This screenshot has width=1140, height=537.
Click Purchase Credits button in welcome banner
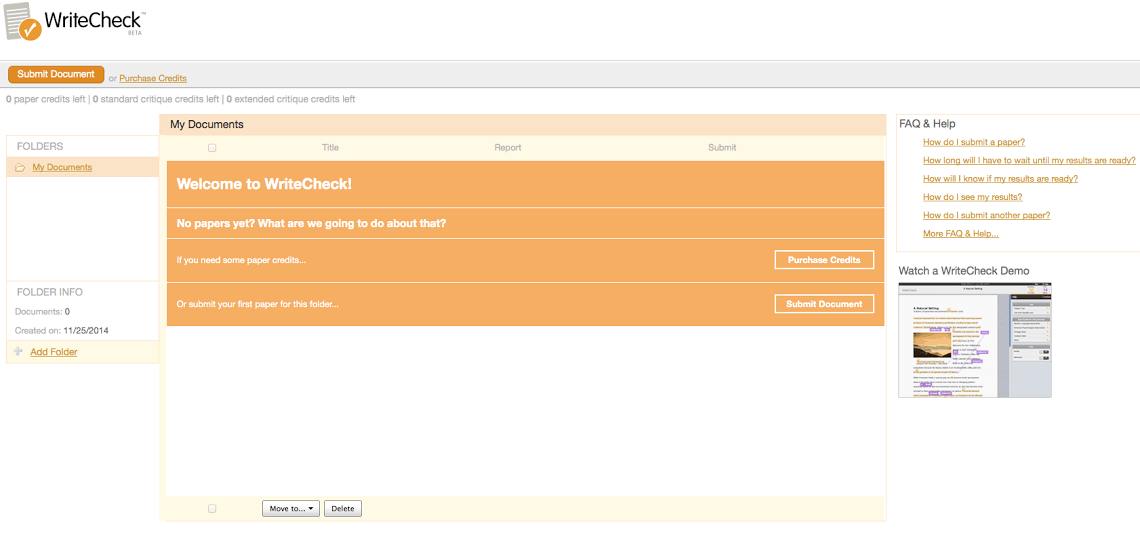(824, 260)
